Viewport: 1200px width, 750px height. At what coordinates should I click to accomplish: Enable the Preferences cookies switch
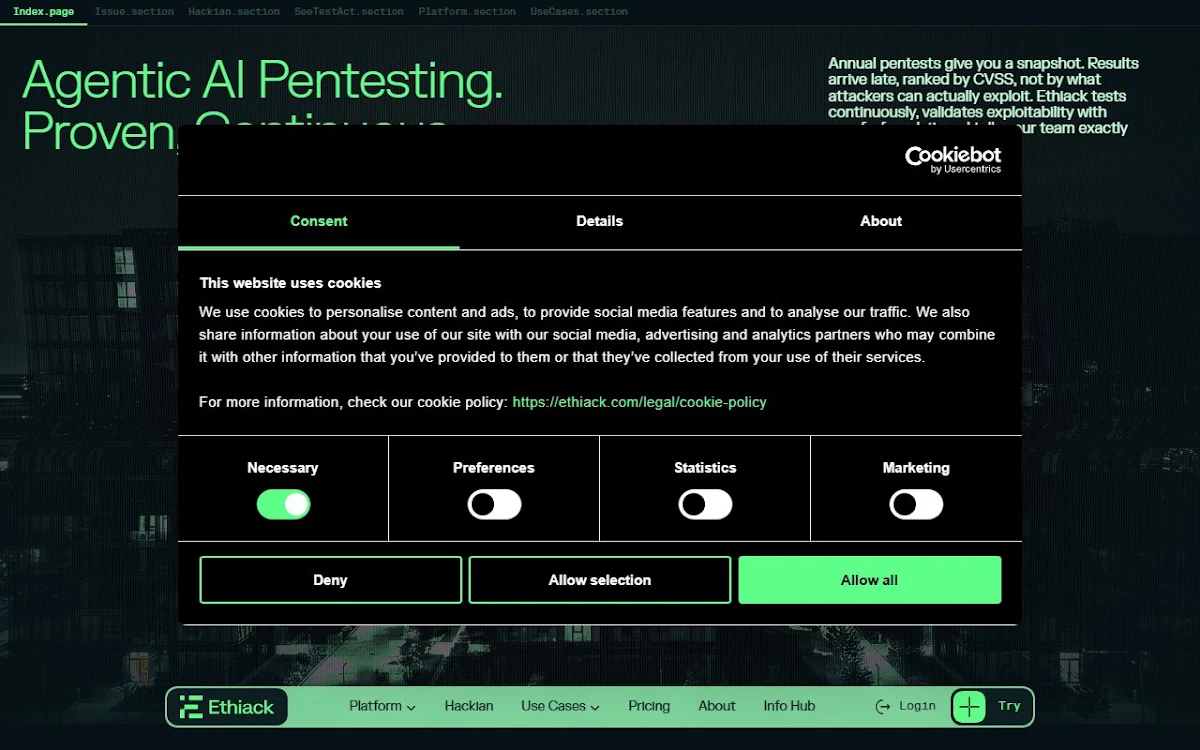pos(494,504)
